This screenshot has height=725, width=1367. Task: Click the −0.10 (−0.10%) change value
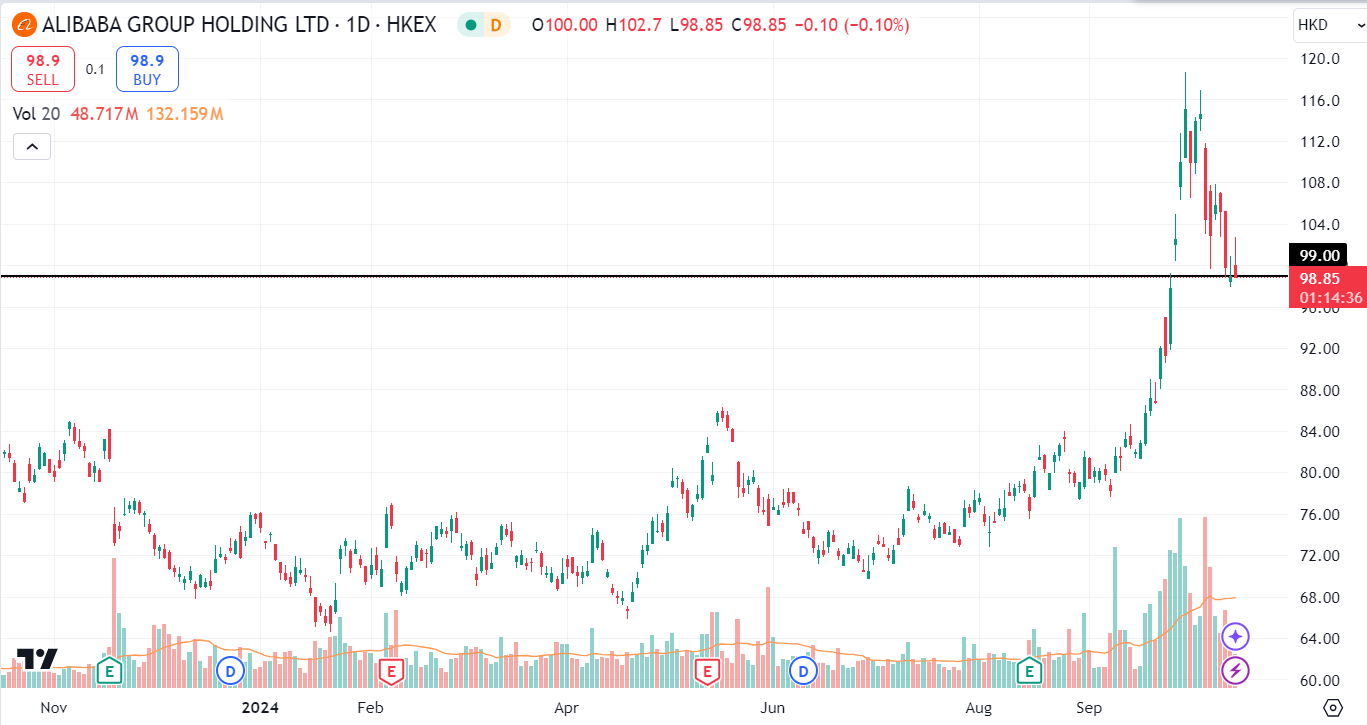(x=851, y=25)
